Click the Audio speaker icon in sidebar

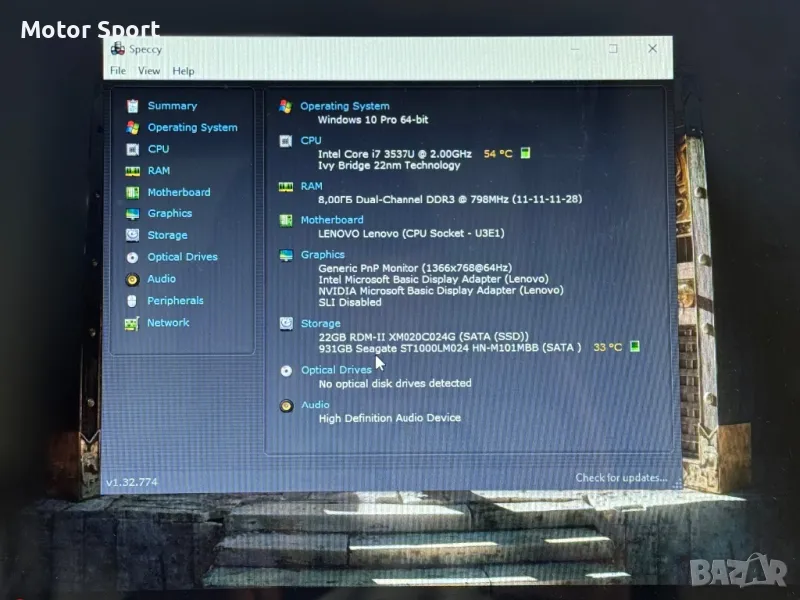(x=132, y=279)
